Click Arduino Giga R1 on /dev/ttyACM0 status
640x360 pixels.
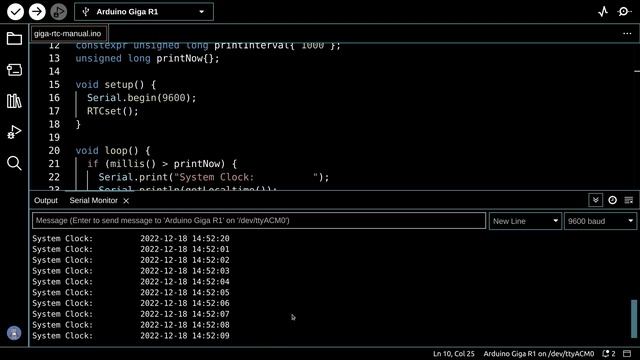point(538,354)
